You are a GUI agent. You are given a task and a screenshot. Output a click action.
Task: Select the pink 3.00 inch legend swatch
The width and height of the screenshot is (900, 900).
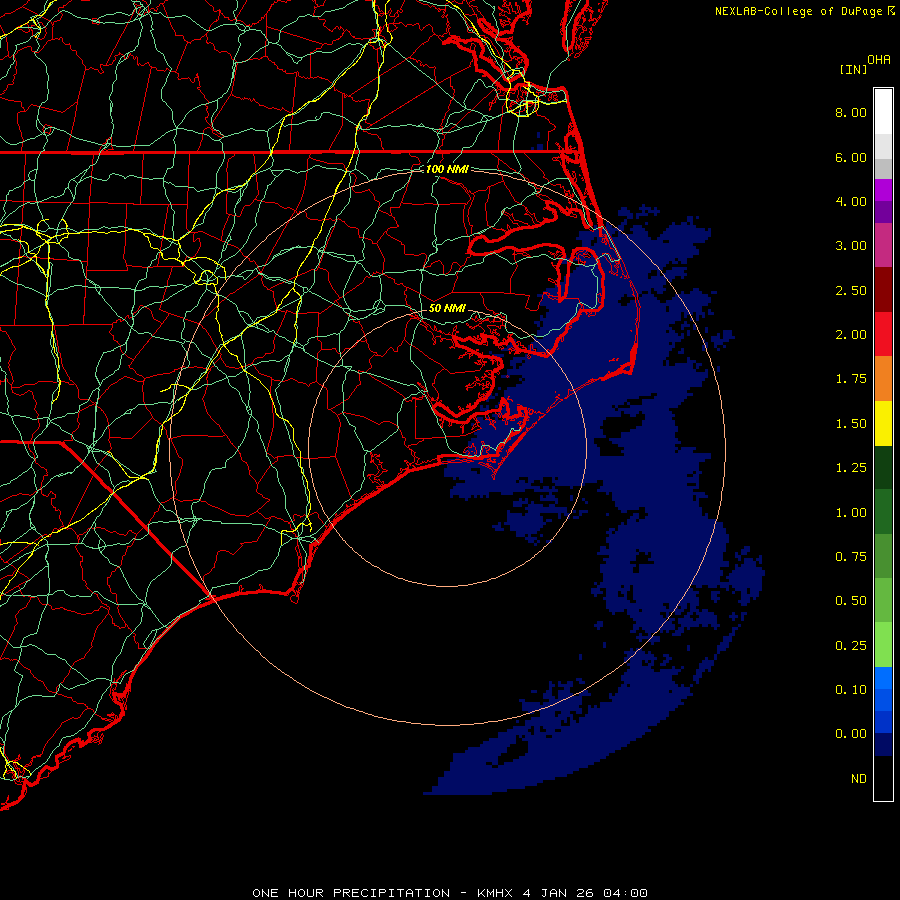coord(883,246)
